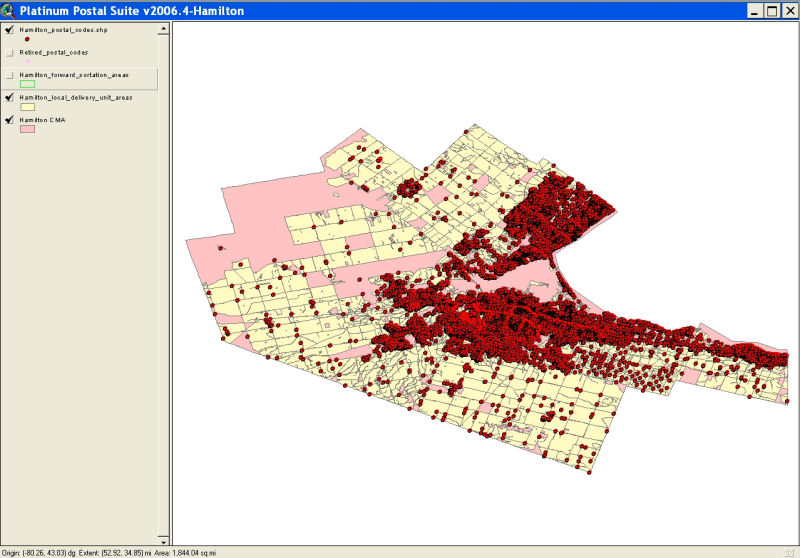Image resolution: width=800 pixels, height=558 pixels.
Task: Click the Area value in status bar
Action: click(x=185, y=553)
